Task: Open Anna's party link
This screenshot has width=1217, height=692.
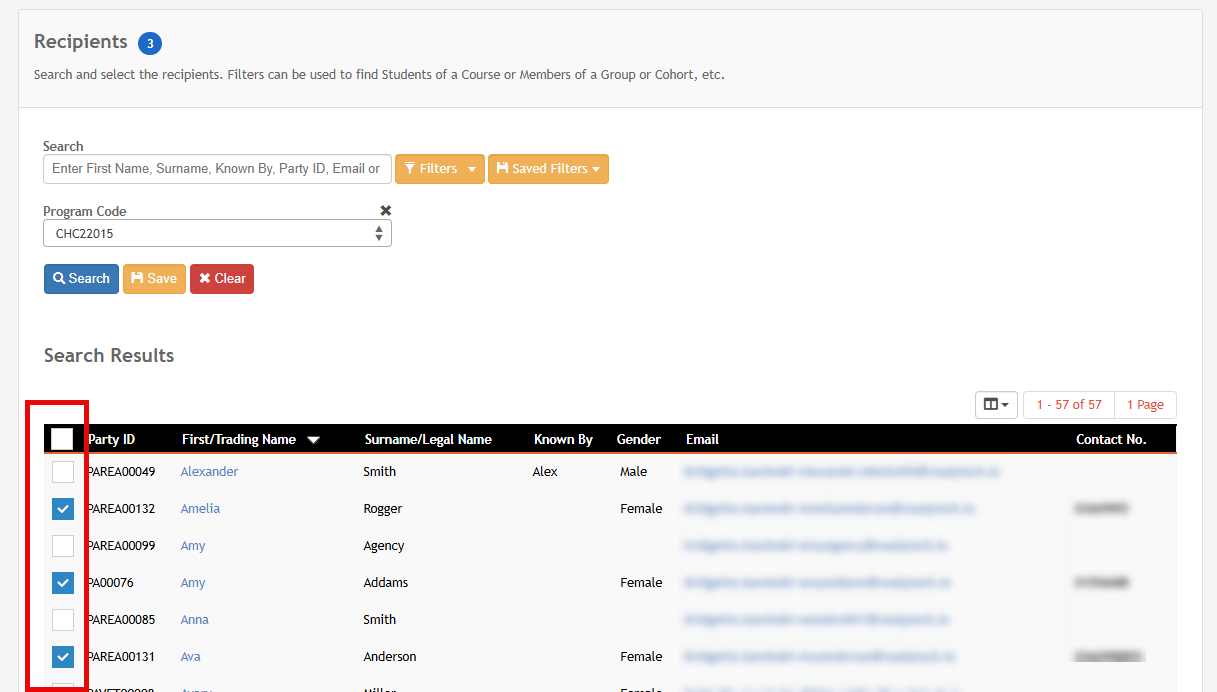Action: point(194,620)
